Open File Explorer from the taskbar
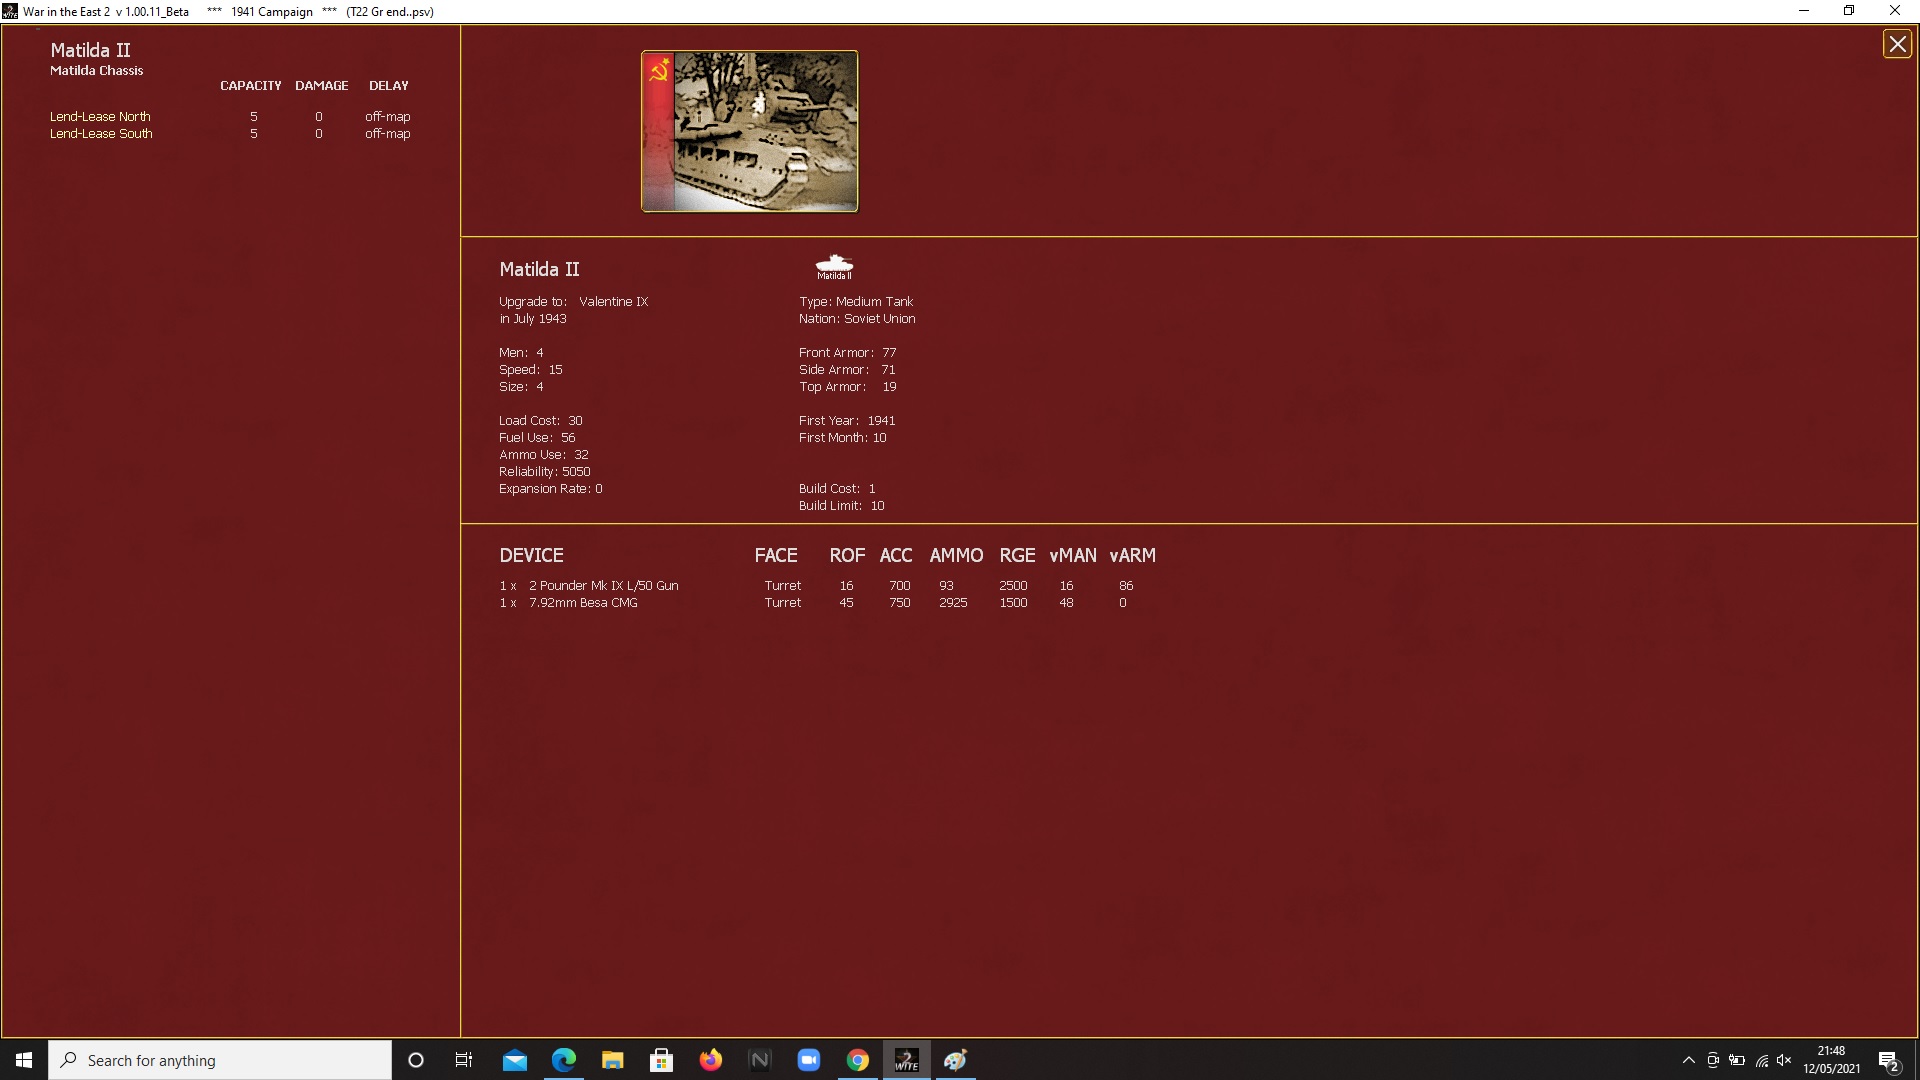The width and height of the screenshot is (1920, 1080). click(x=612, y=1060)
